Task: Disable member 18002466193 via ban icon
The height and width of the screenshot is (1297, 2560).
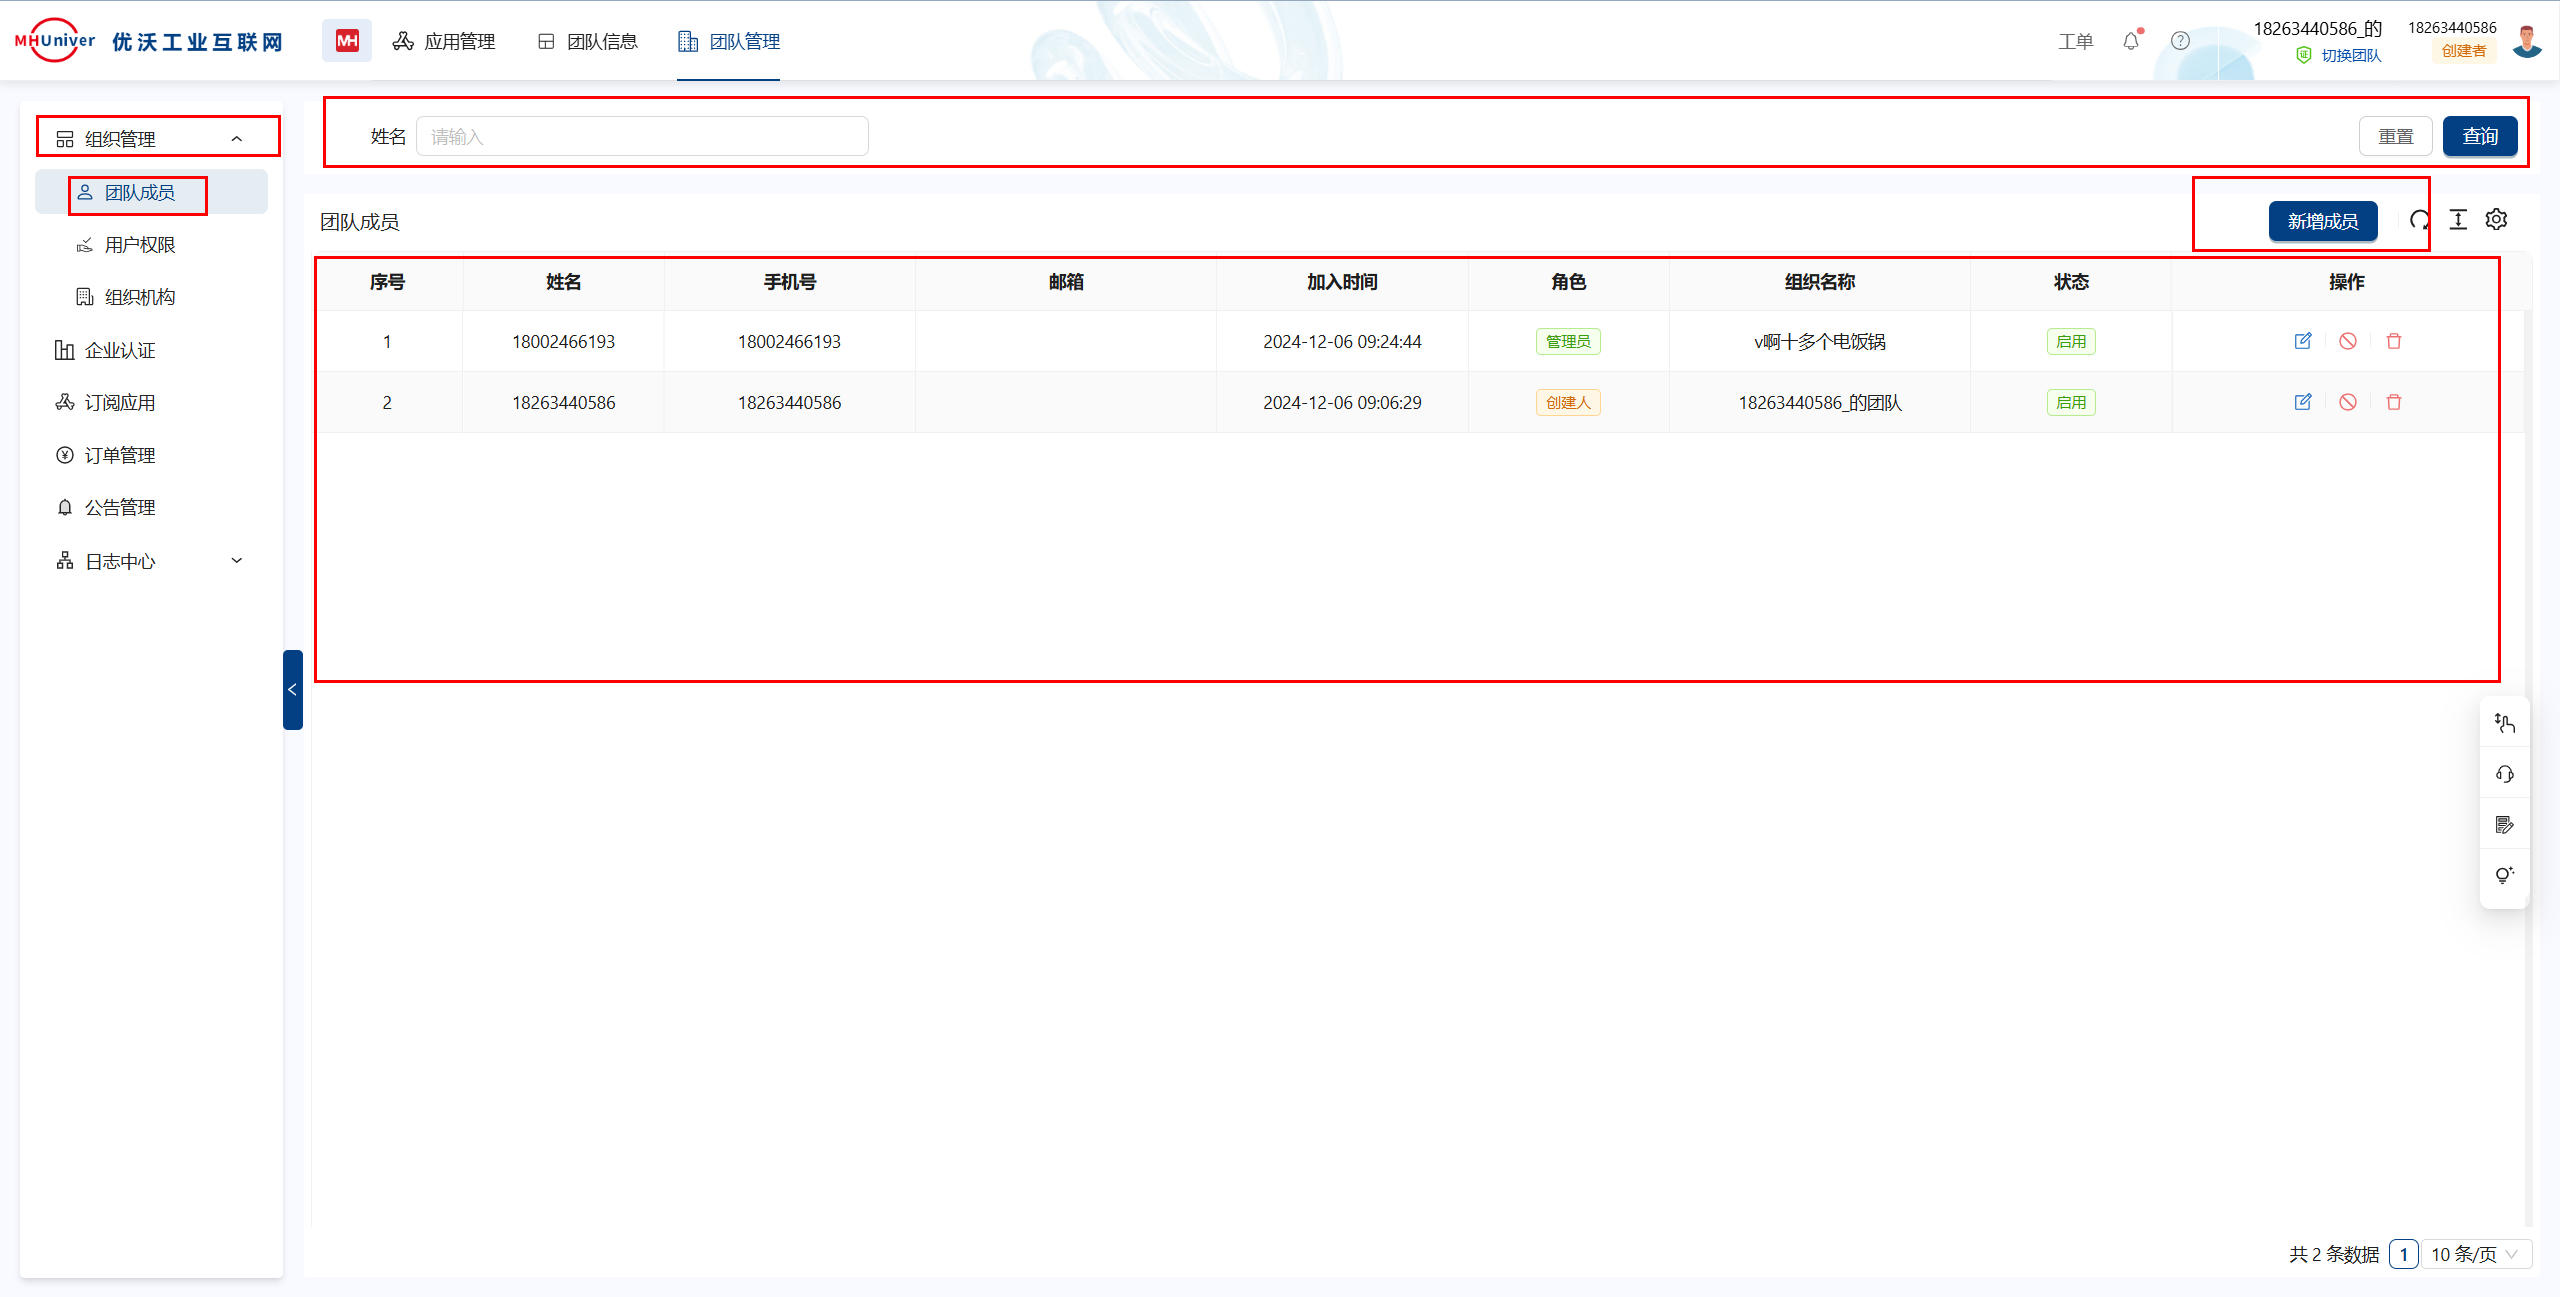Action: 2348,341
